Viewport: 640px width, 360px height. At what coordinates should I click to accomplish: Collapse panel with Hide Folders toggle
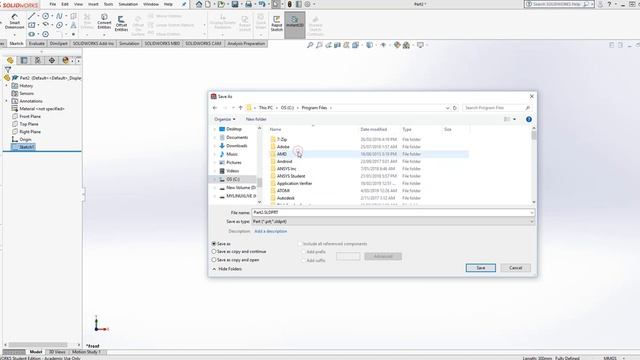227,269
